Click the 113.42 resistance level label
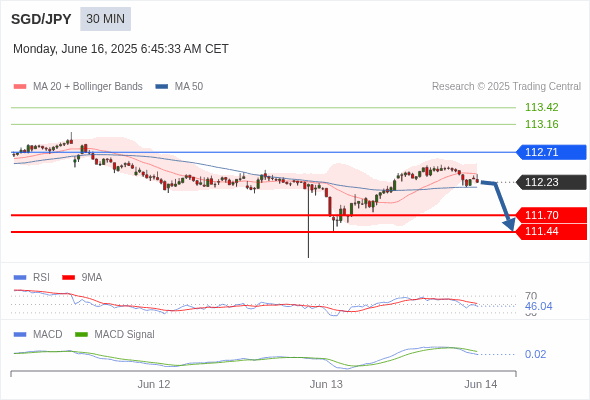The height and width of the screenshot is (400, 590). coord(541,107)
